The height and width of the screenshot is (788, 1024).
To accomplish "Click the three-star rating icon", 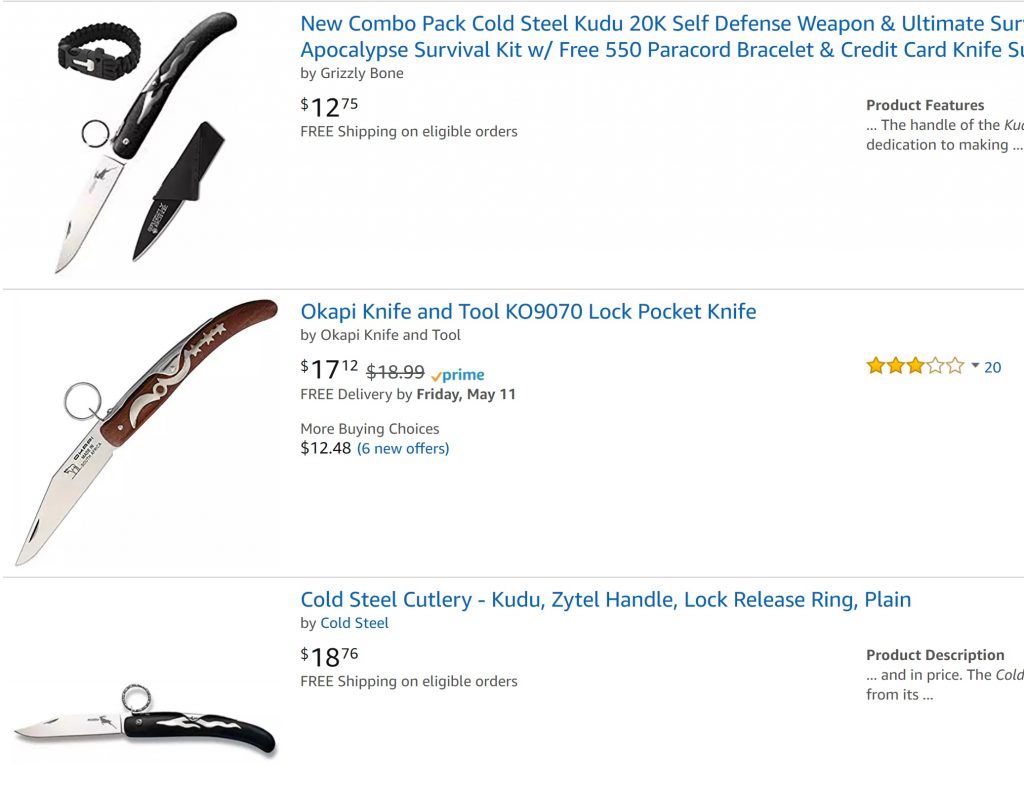I will click(x=915, y=366).
